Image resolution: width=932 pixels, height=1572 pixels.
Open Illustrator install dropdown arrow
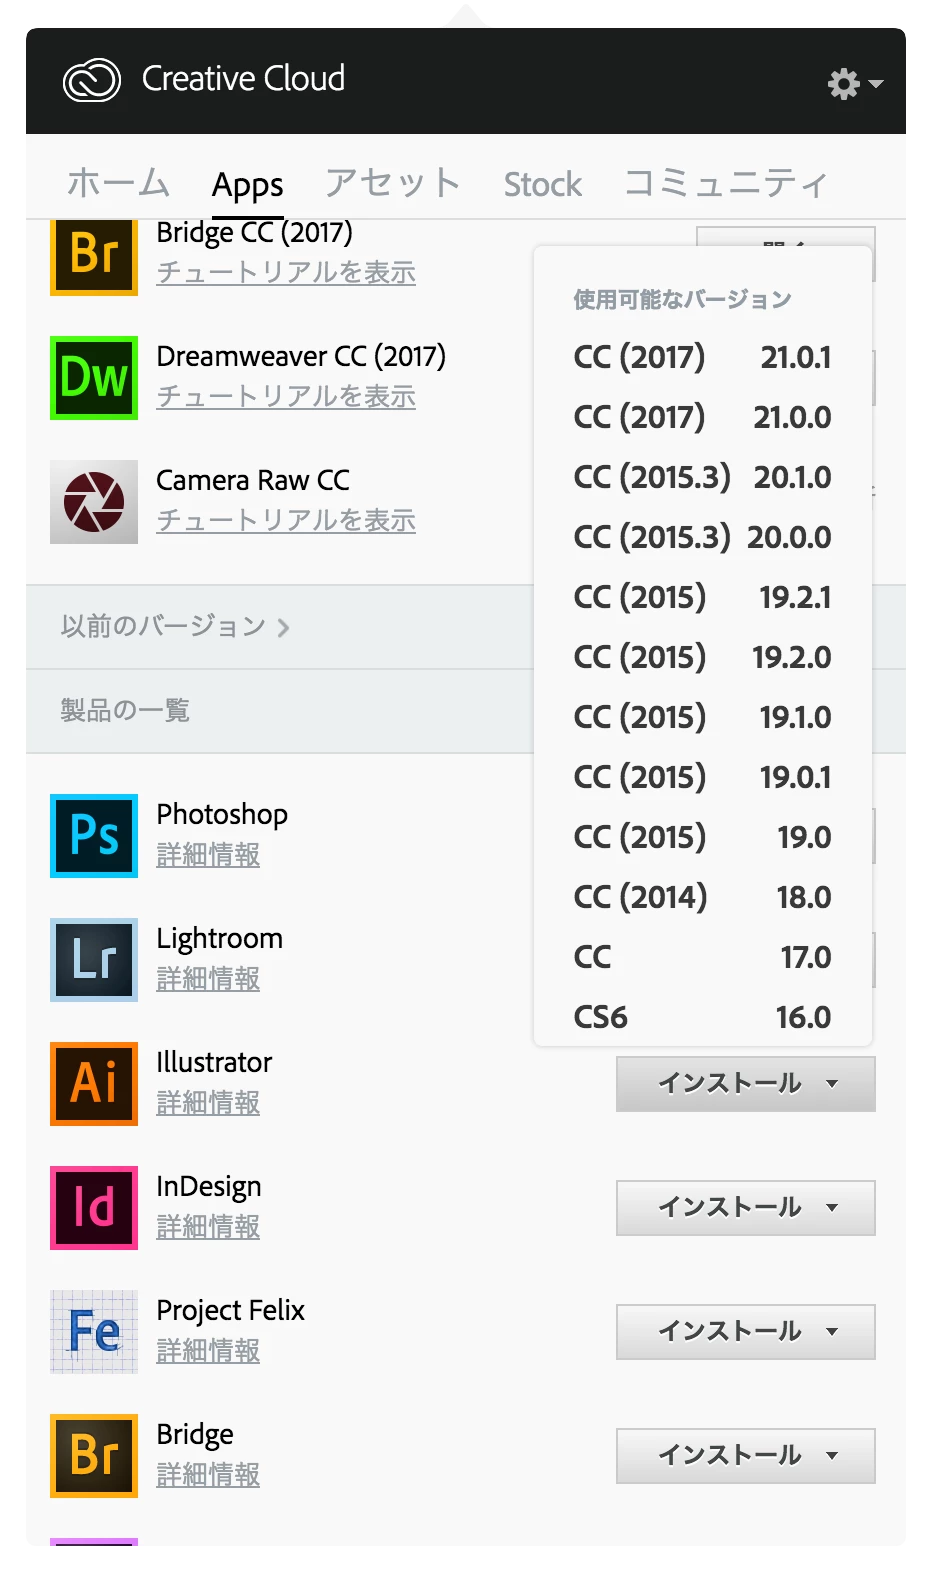click(832, 1084)
